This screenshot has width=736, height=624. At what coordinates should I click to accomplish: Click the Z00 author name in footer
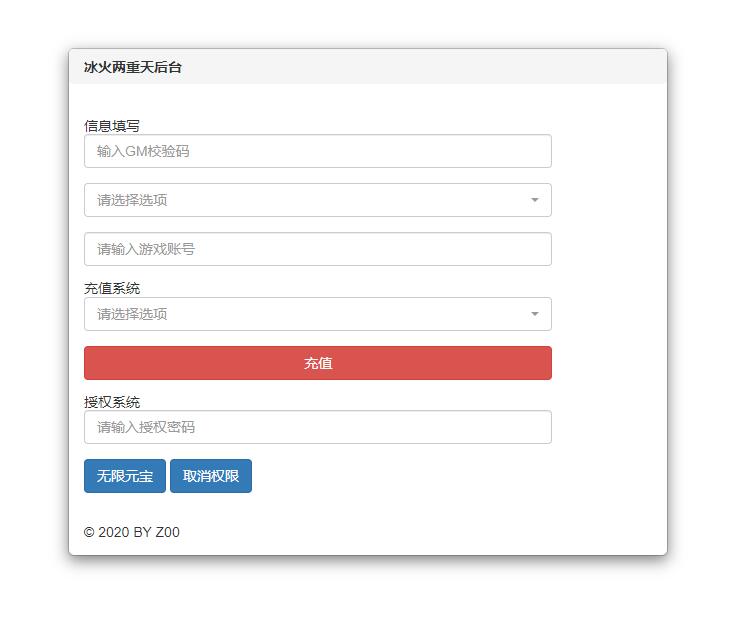(168, 532)
